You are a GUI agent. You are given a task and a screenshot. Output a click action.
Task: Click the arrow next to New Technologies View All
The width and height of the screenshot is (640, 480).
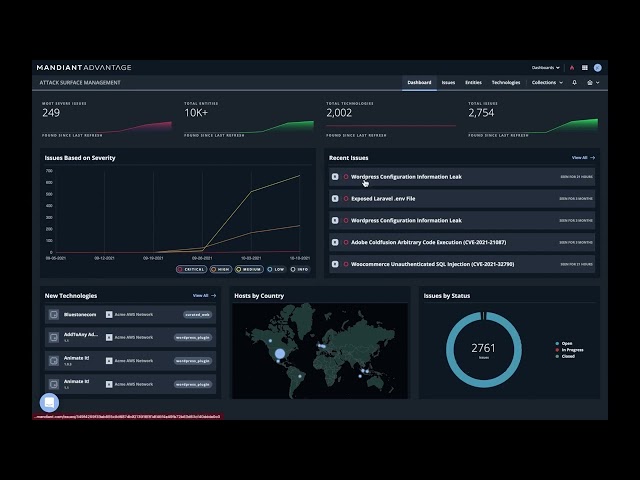coord(213,296)
